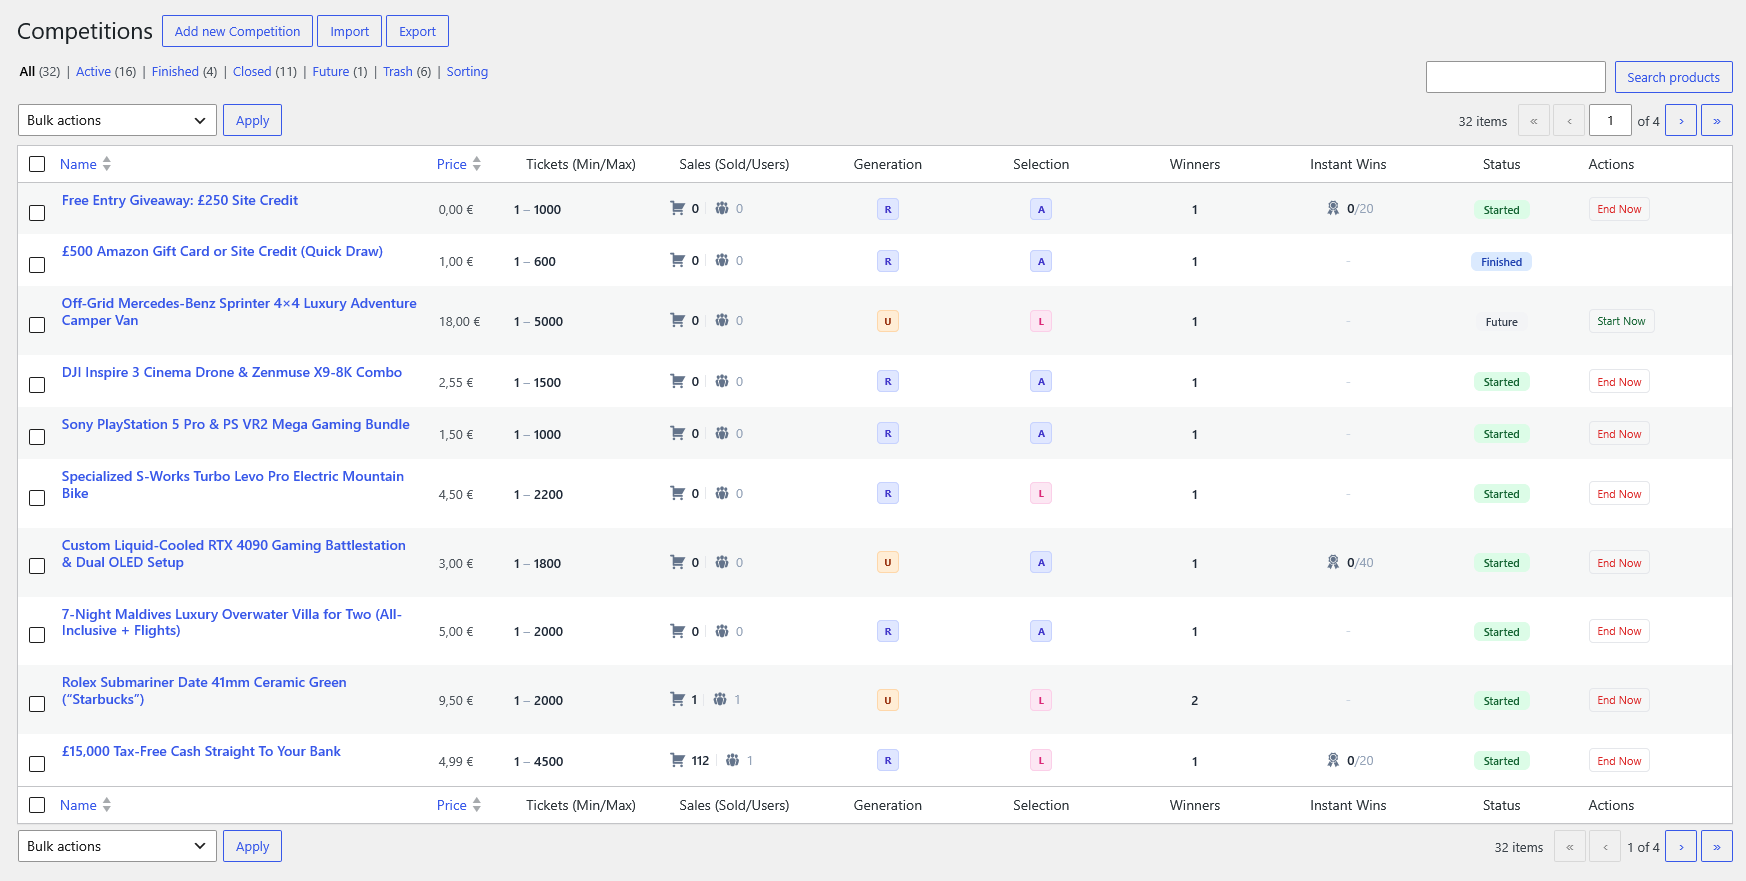This screenshot has height=881, width=1746.
Task: Click the L selection badge in £15,000 Tax-Free Cash row
Action: pos(1041,760)
